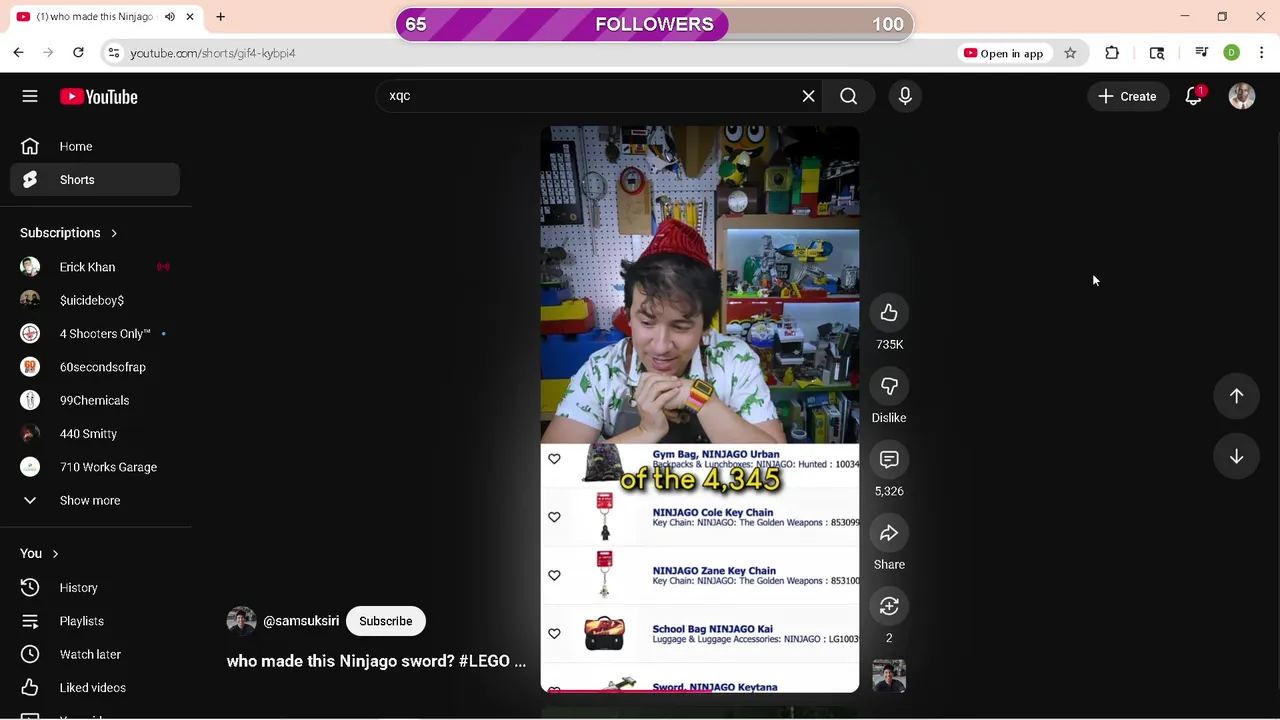Open 4 Shooters Only channel
Image resolution: width=1280 pixels, height=720 pixels.
point(95,334)
